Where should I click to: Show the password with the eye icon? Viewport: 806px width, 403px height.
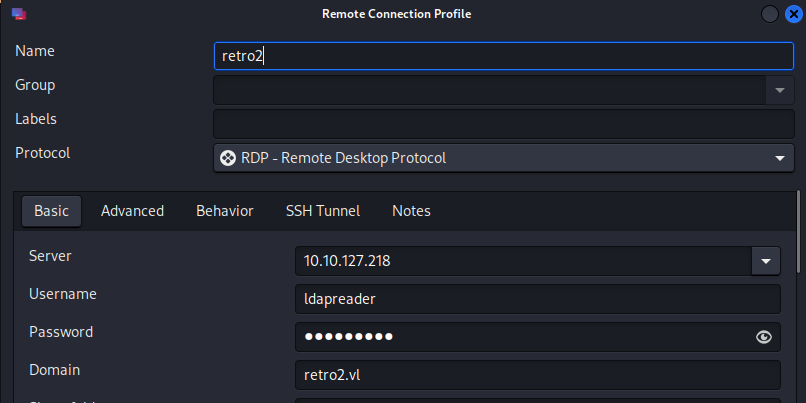click(x=765, y=337)
